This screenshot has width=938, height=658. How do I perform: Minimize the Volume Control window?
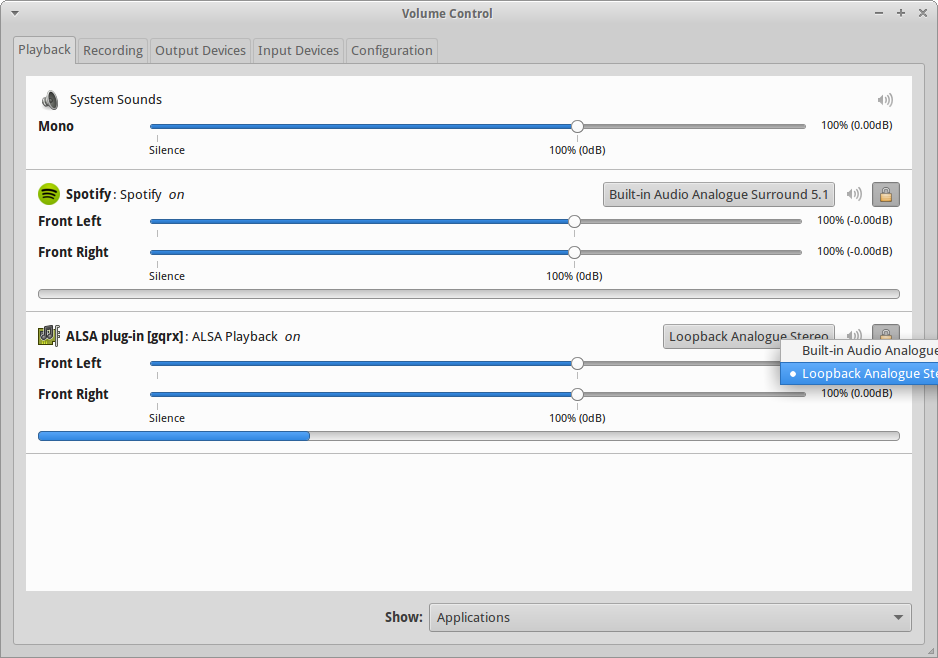coord(879,13)
